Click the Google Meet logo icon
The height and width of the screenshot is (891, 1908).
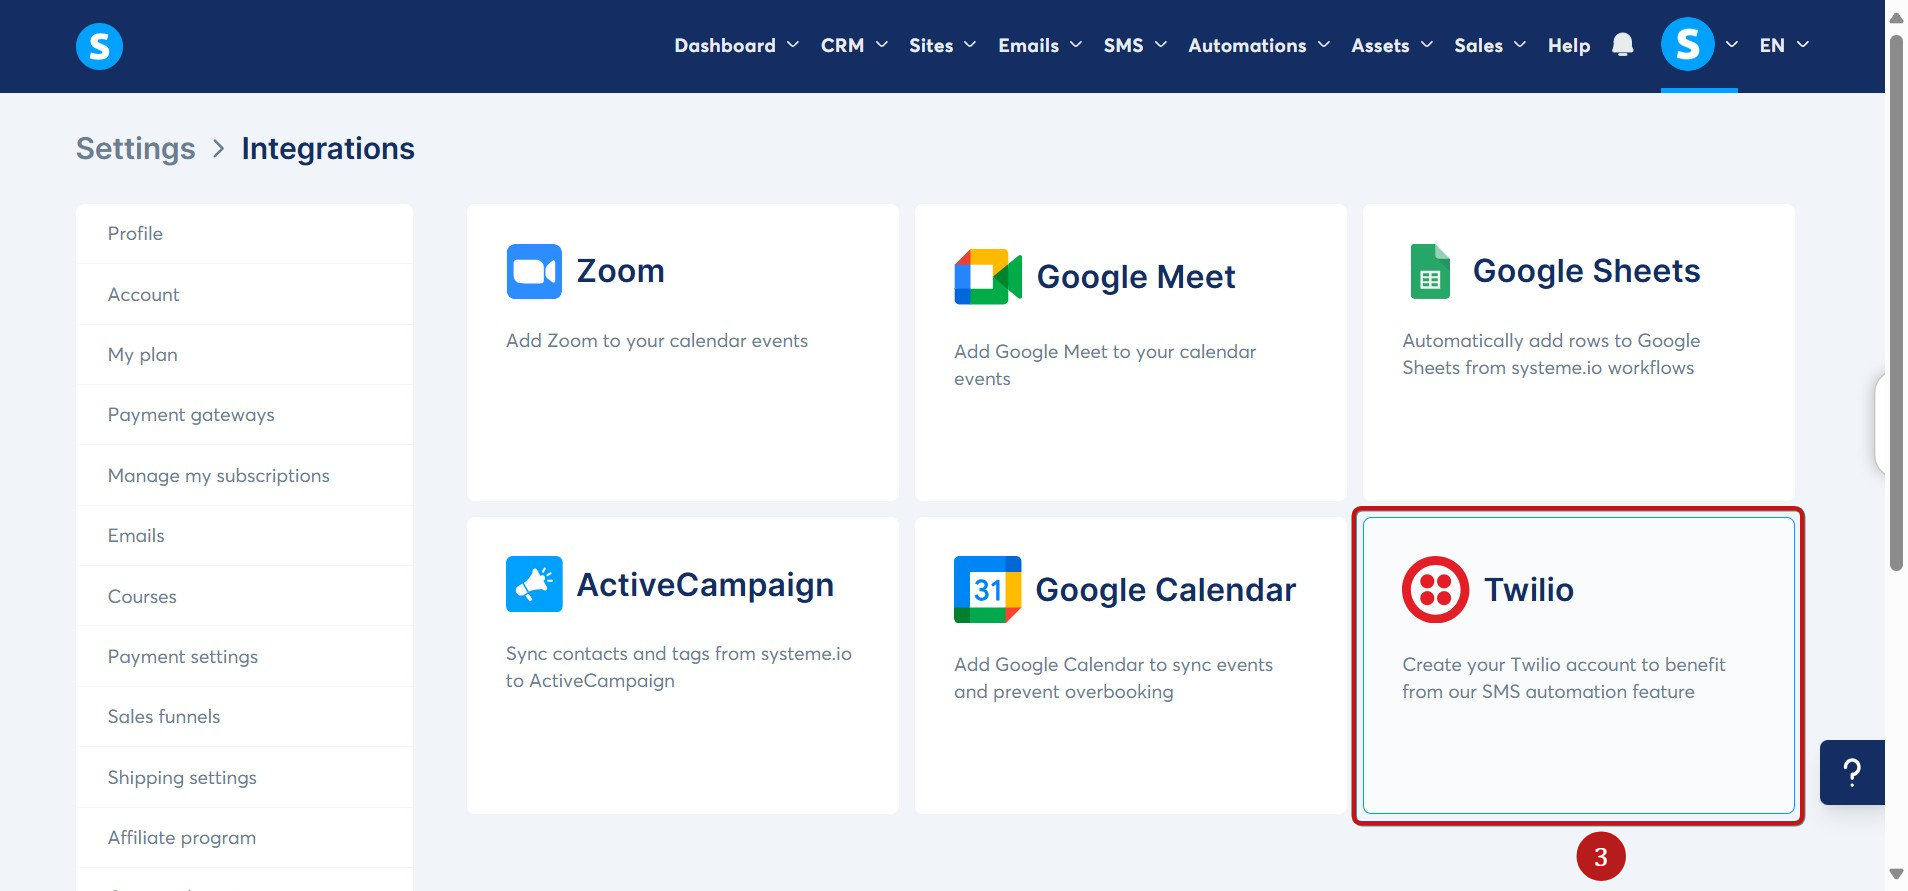pos(988,277)
